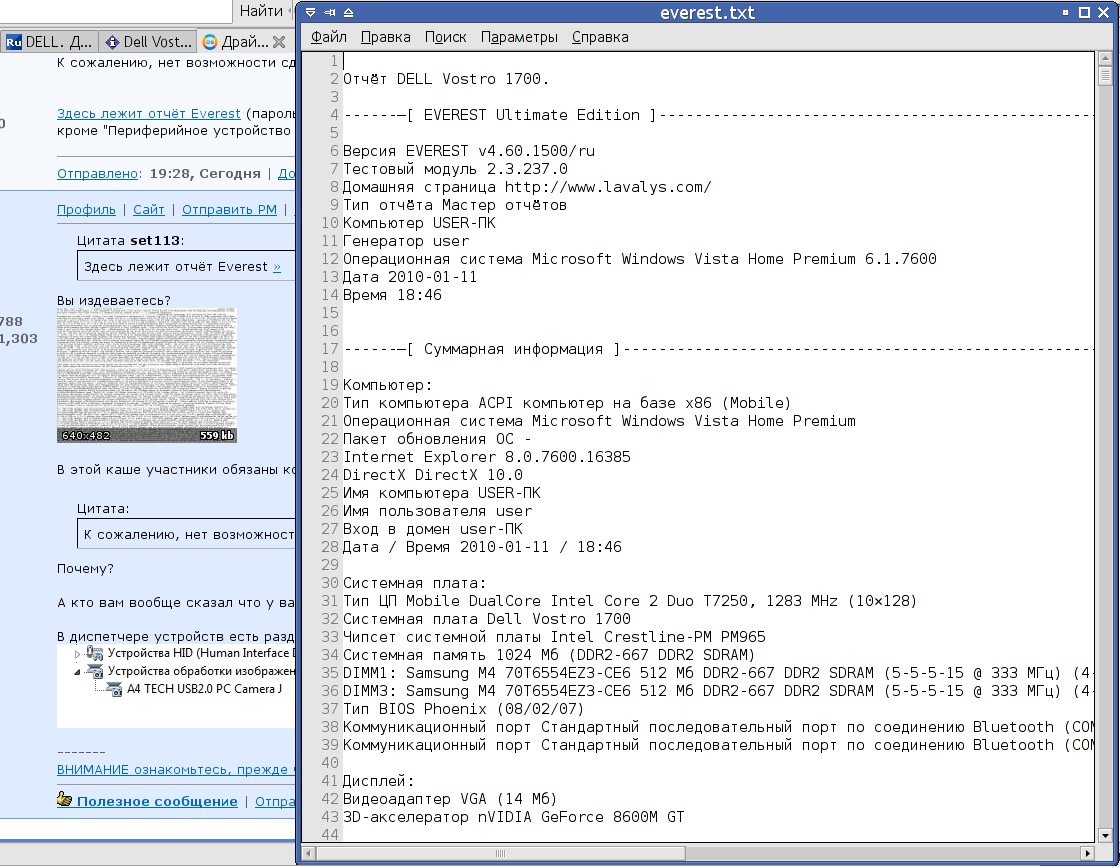Follow the Здесь лежит отчёт Everest link
This screenshot has height=866, width=1120.
coord(148,113)
